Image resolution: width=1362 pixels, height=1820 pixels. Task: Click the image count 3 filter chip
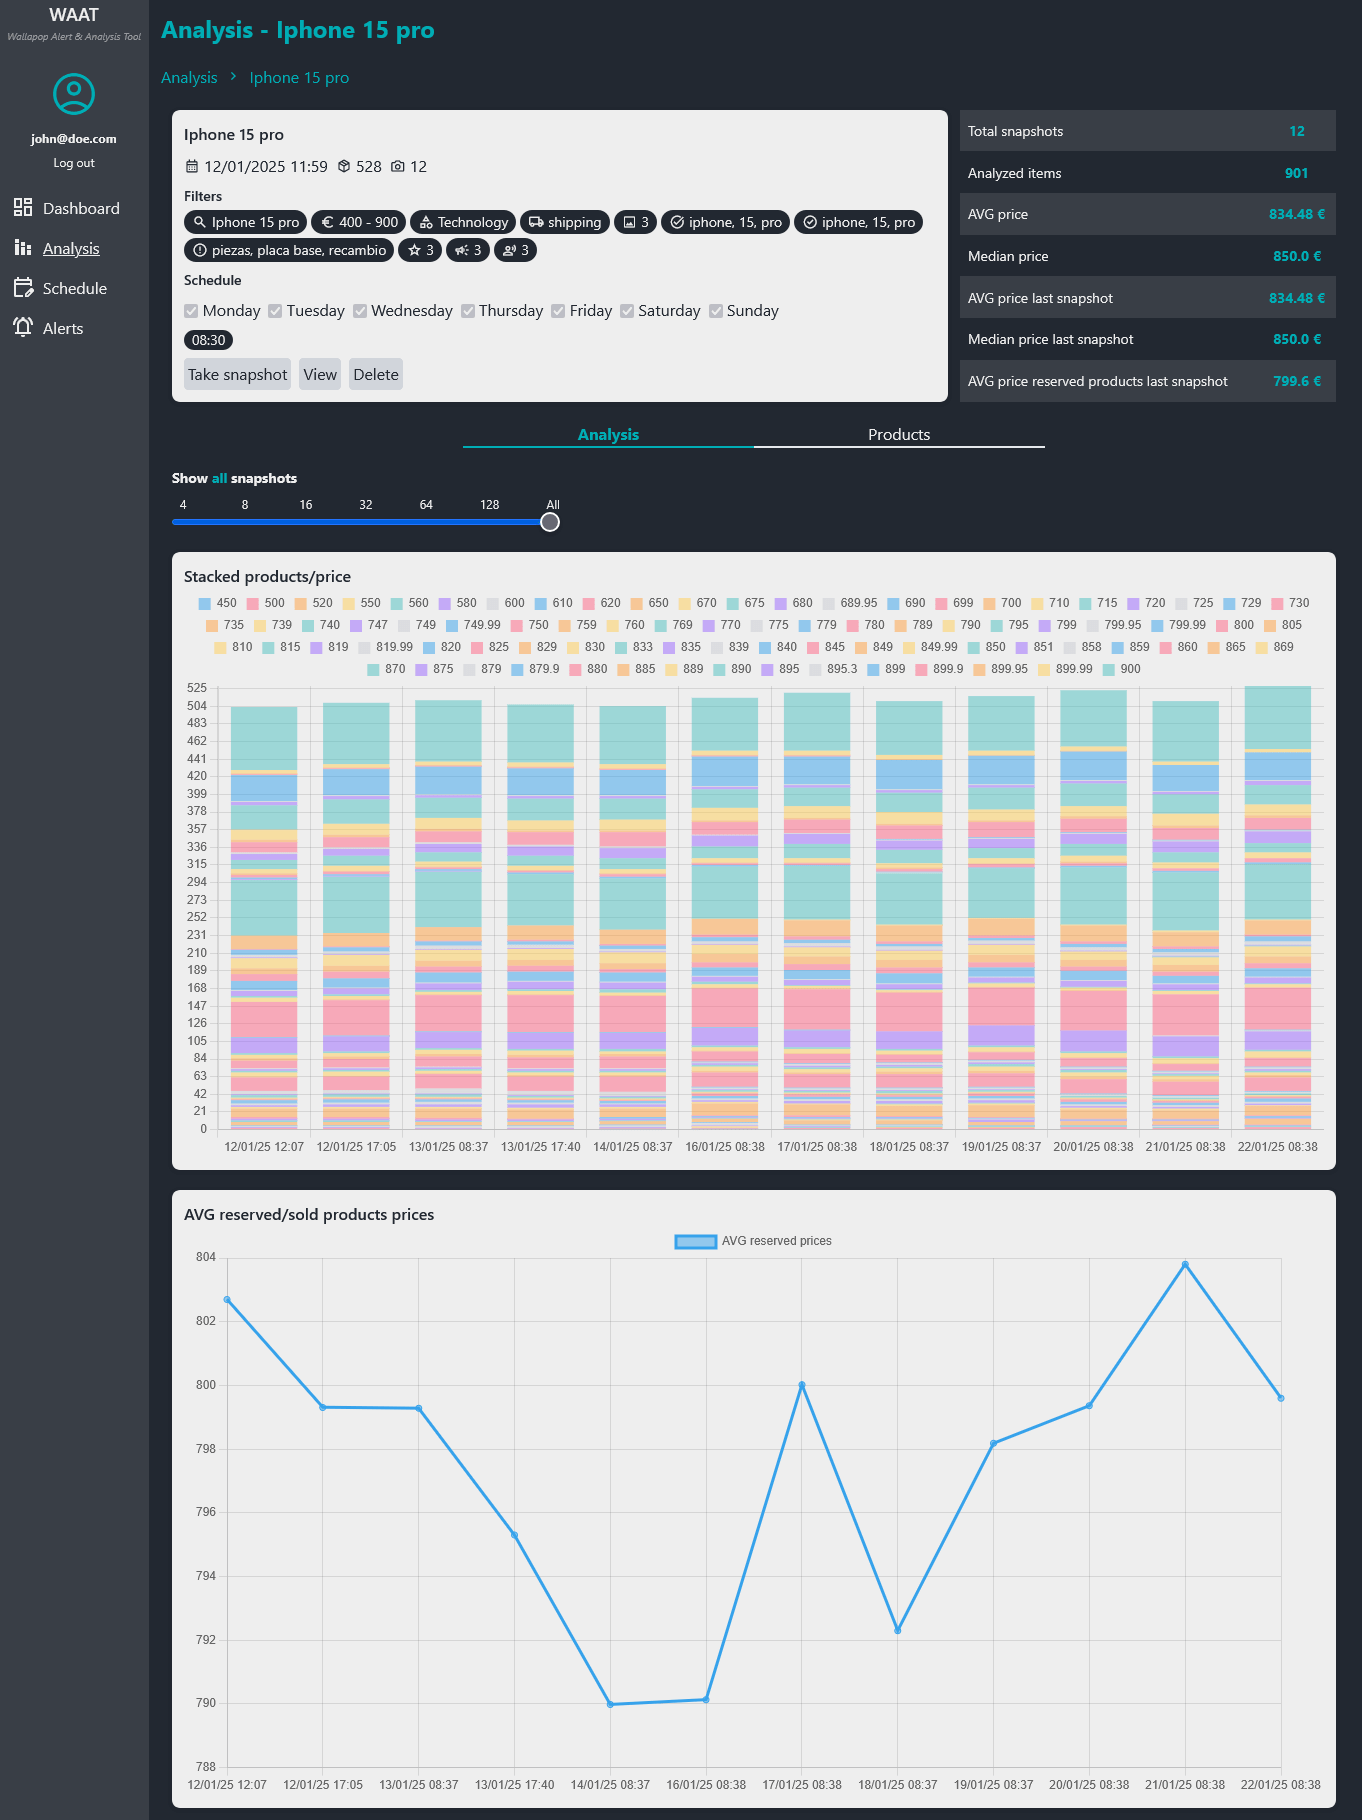coord(636,222)
